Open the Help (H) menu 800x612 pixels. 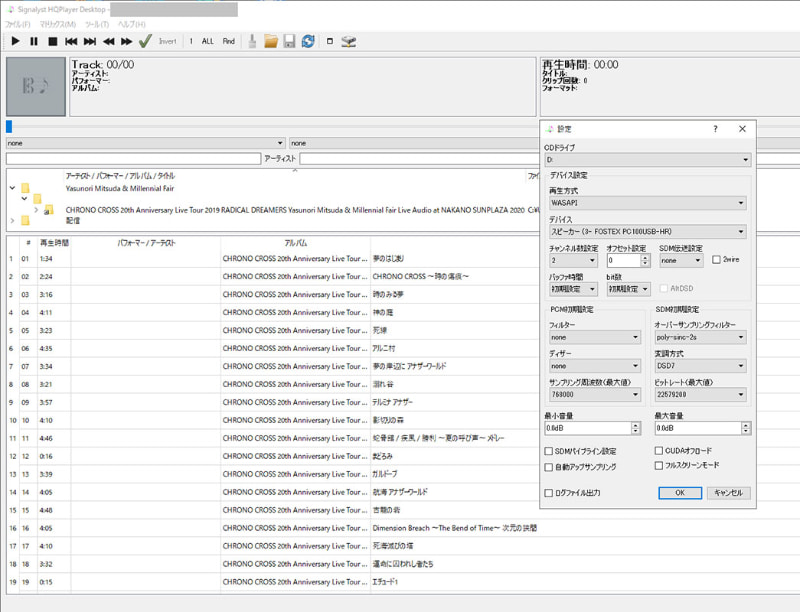tap(132, 24)
